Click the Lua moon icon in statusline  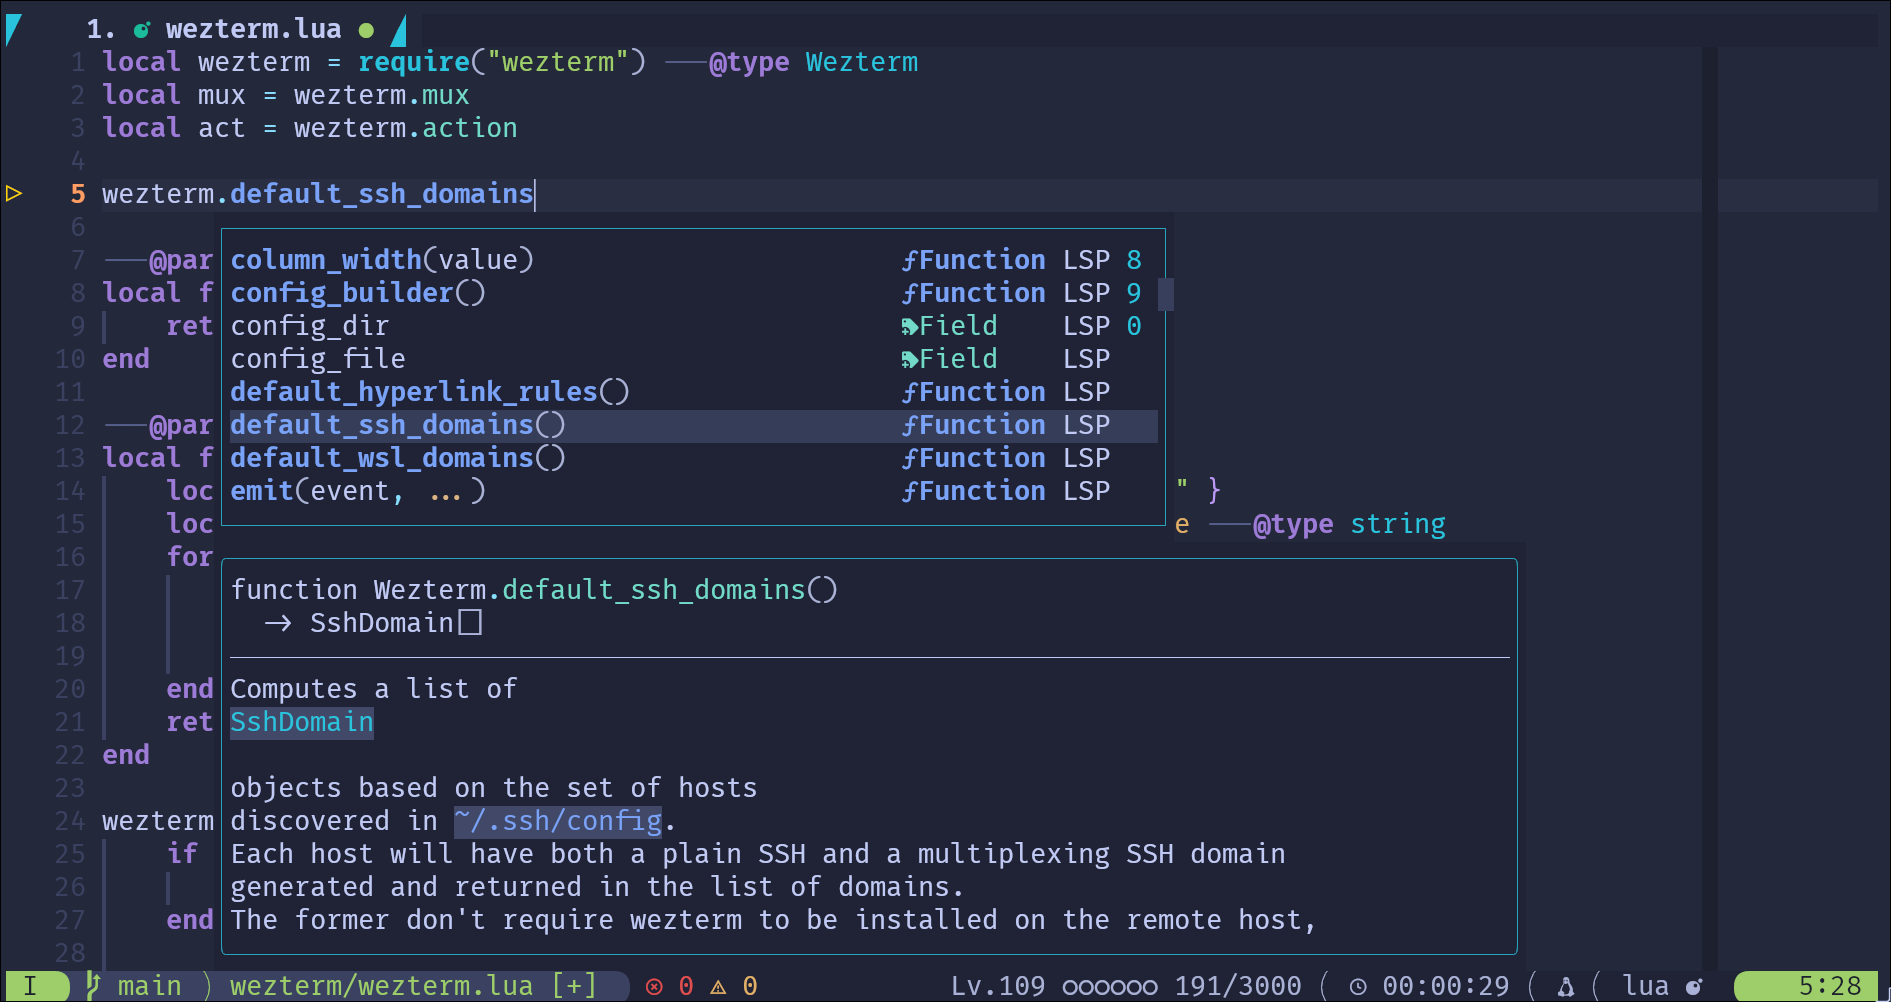click(1693, 986)
